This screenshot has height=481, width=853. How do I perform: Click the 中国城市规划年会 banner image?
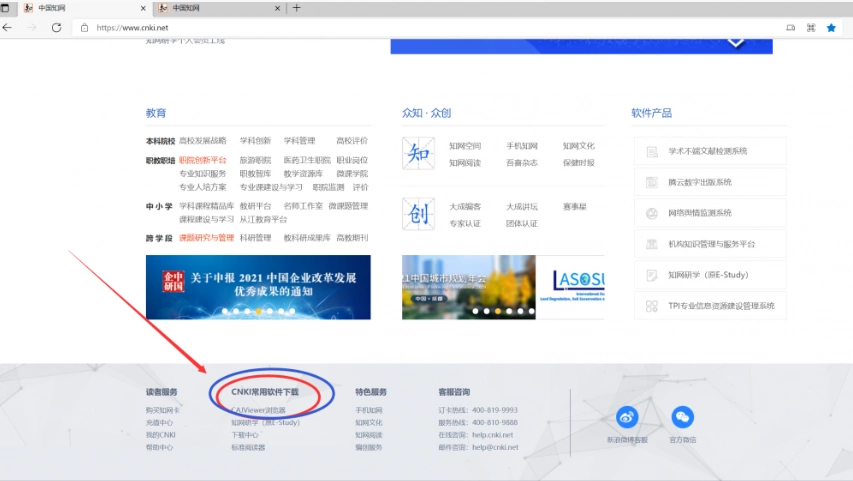point(469,287)
